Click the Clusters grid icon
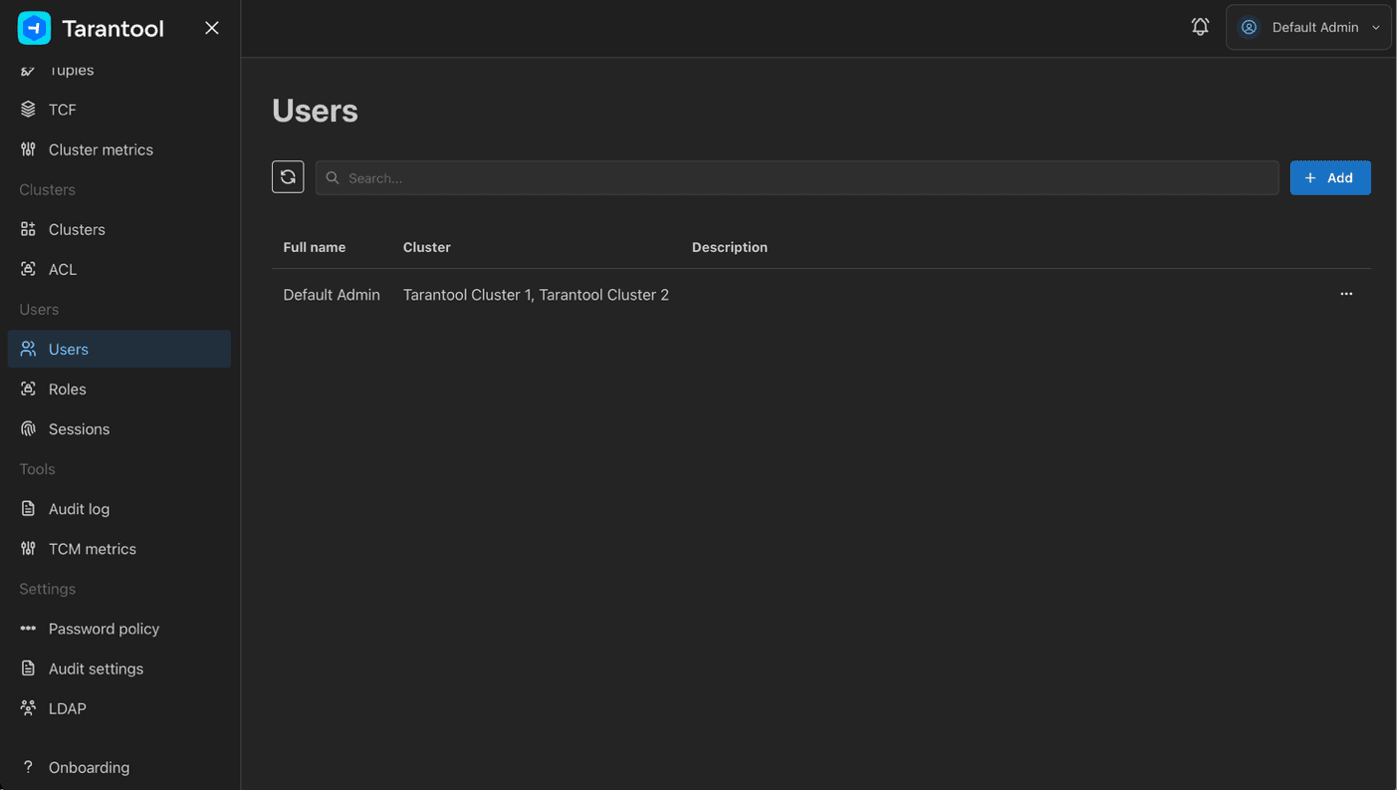This screenshot has height=794, width=1399. pos(28,230)
